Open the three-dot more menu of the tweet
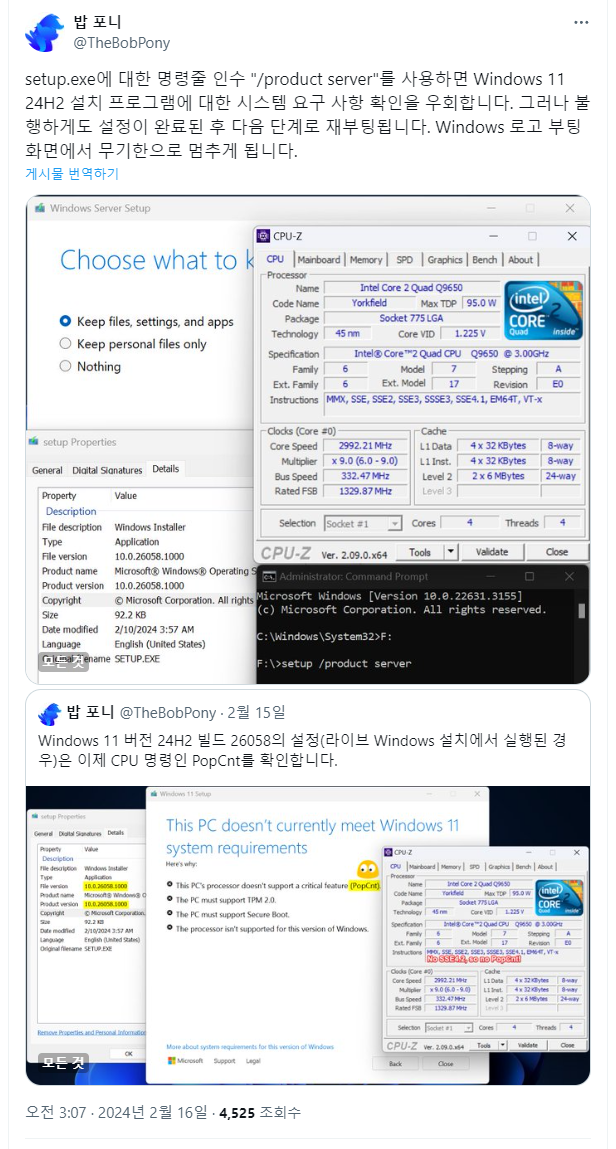The width and height of the screenshot is (616, 1149). click(x=581, y=23)
